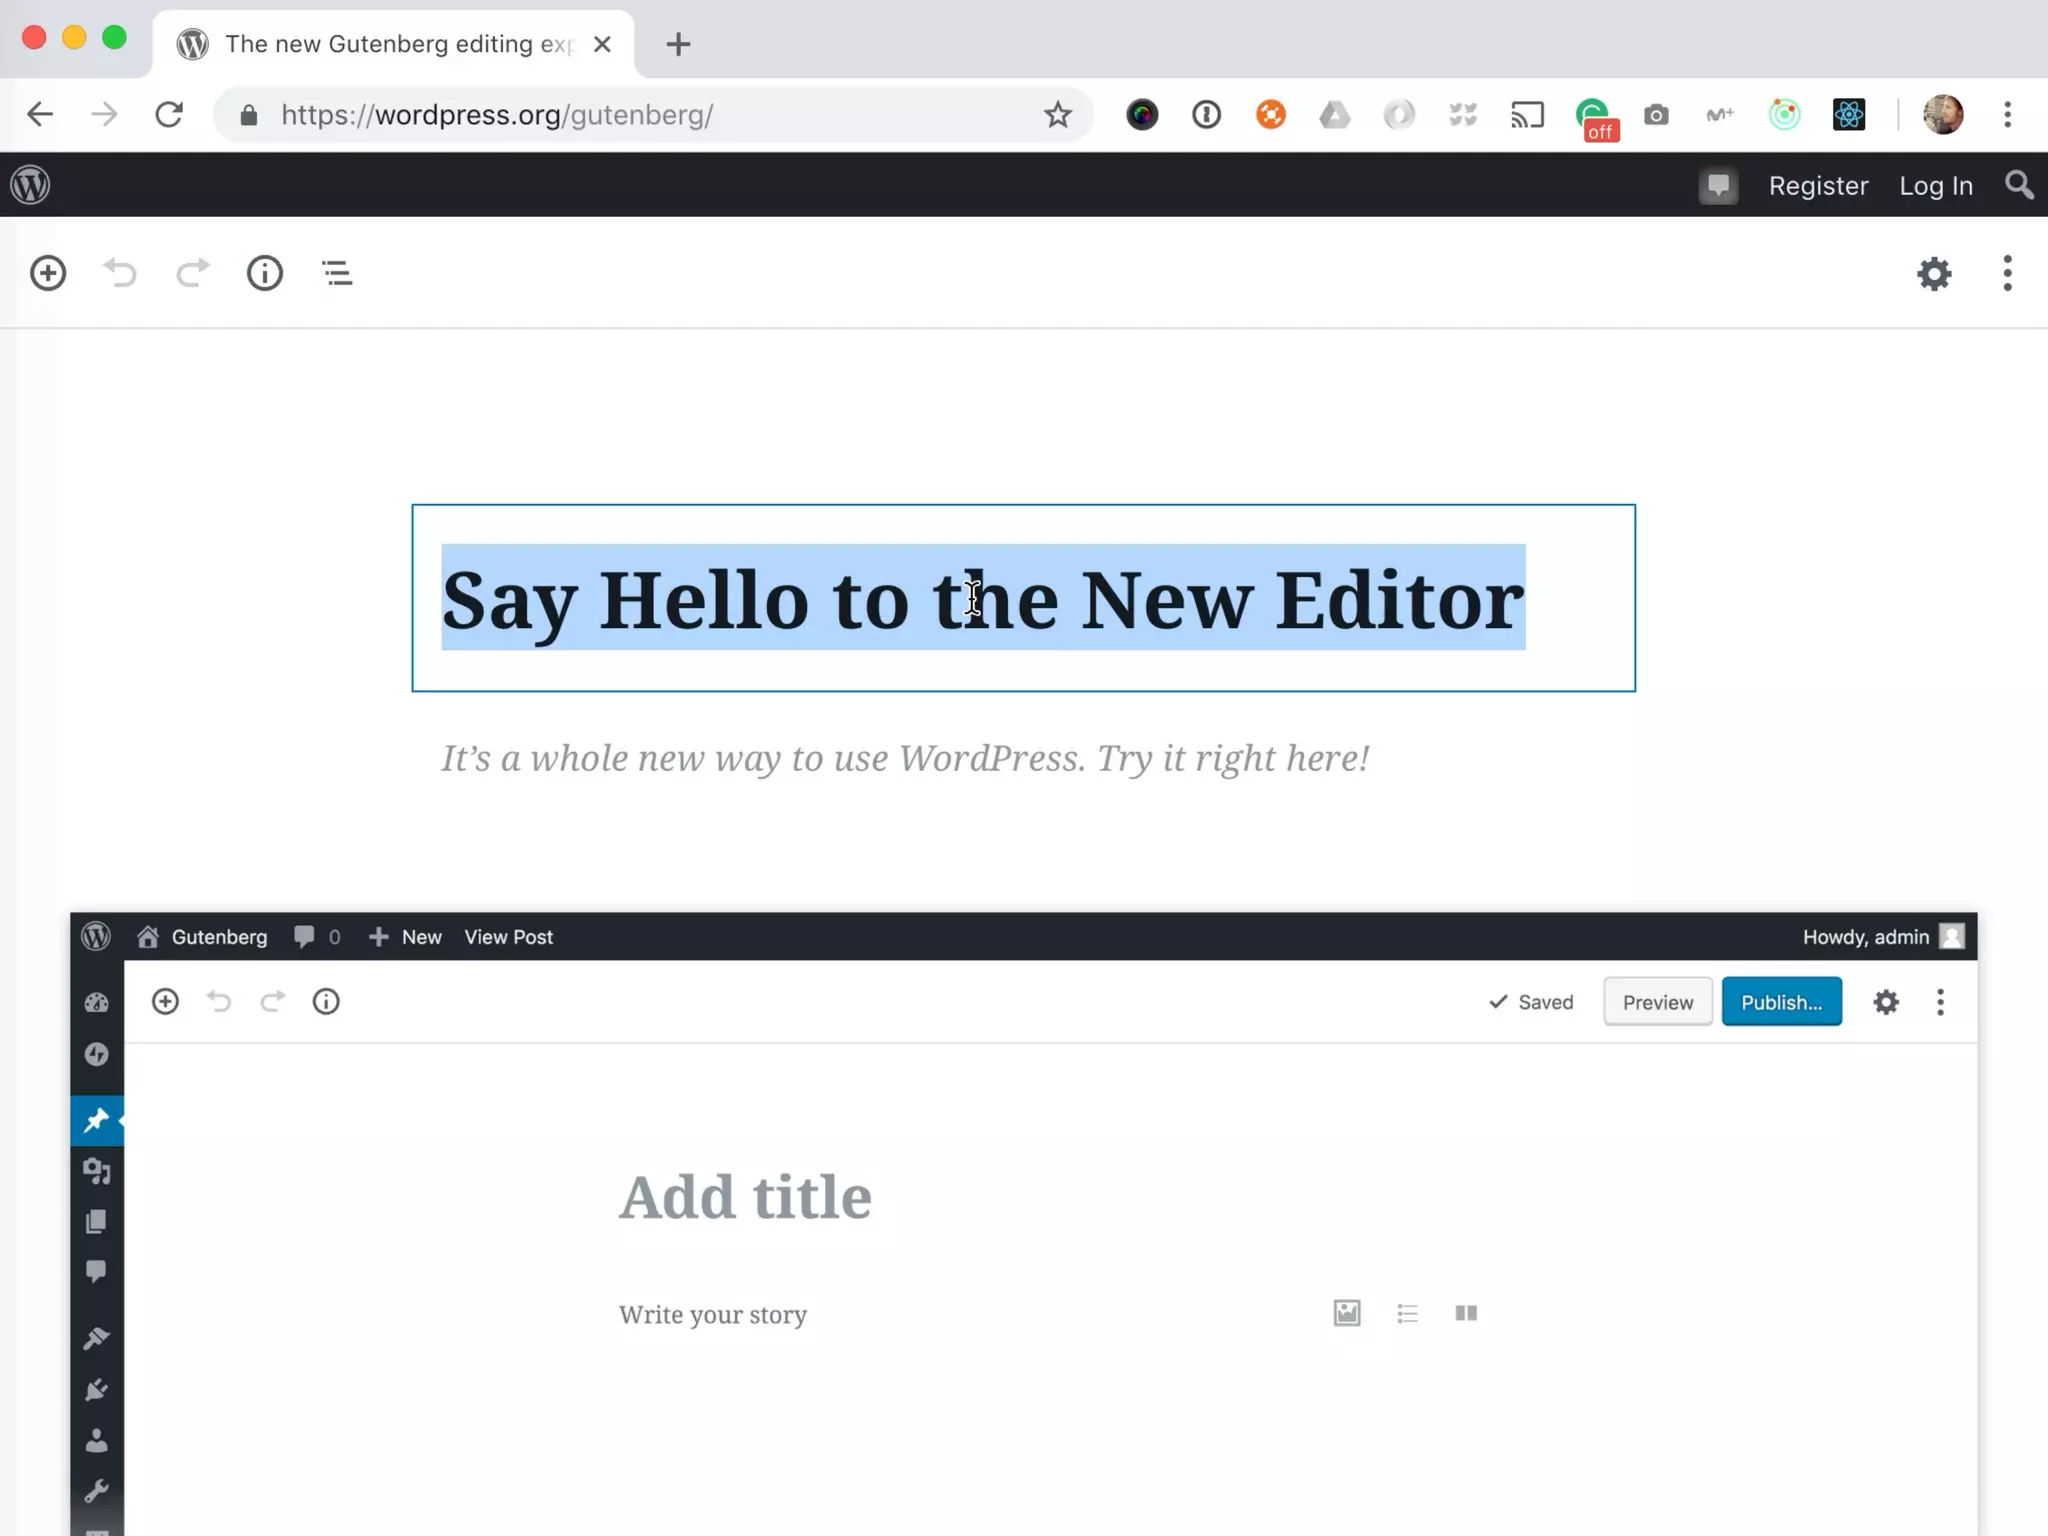
Task: Click the speech bubble icon next to Register
Action: (1719, 186)
